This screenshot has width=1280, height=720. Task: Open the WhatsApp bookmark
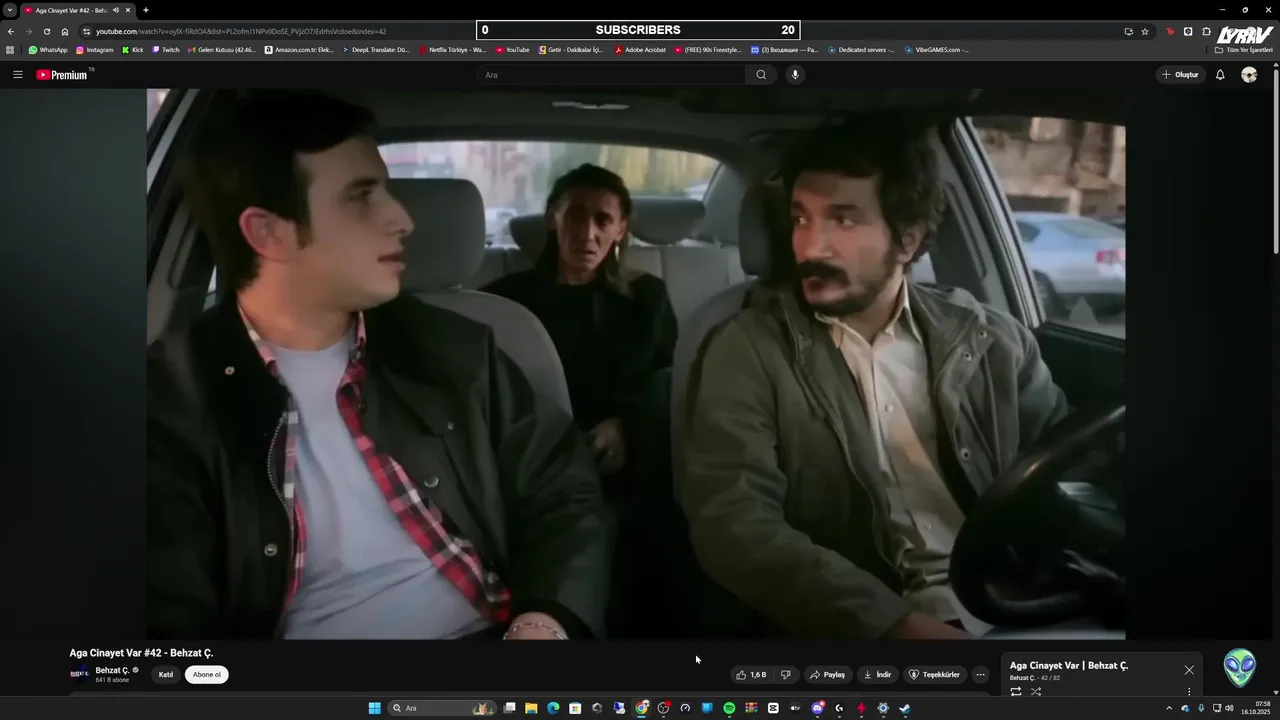[x=48, y=49]
